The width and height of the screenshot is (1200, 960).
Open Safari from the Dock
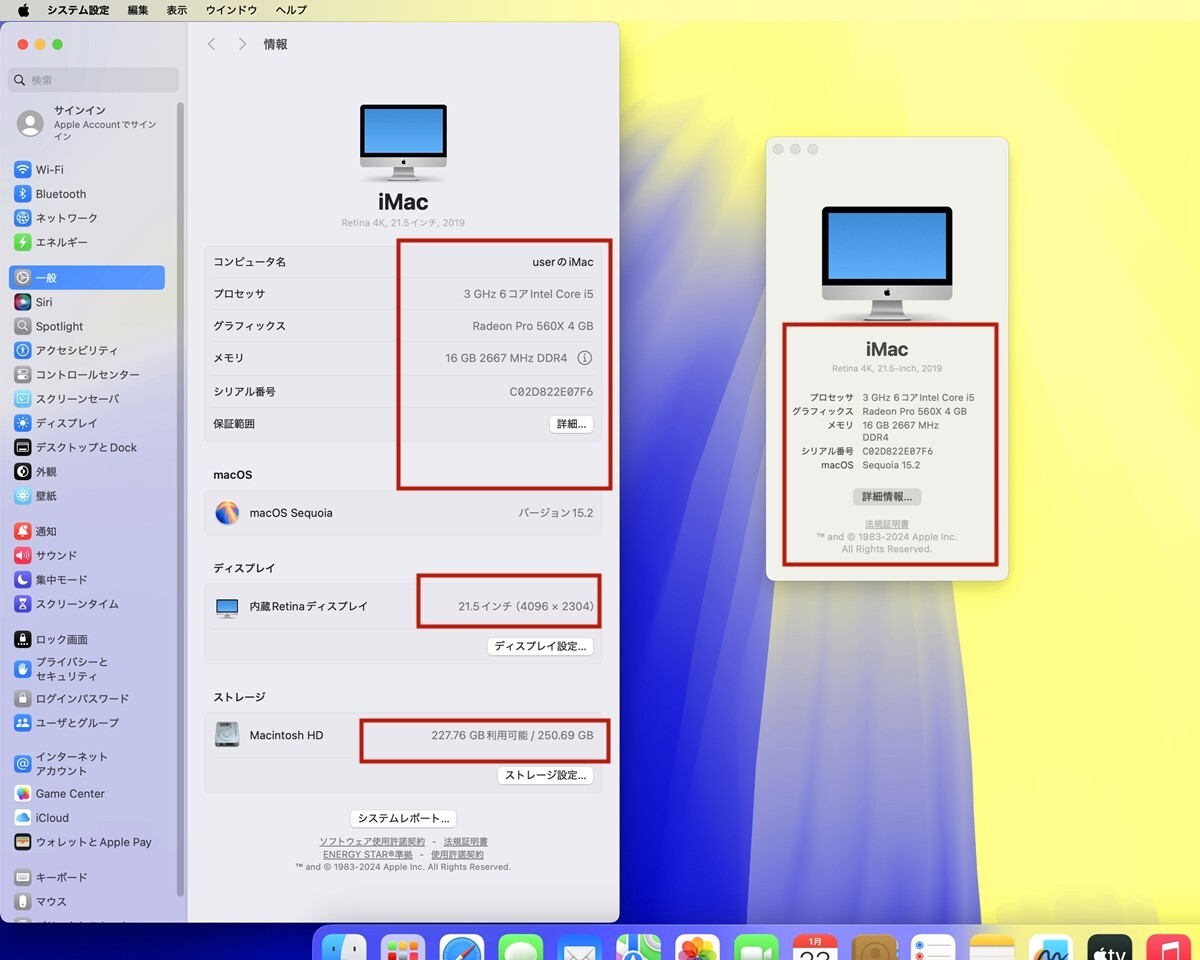point(462,950)
